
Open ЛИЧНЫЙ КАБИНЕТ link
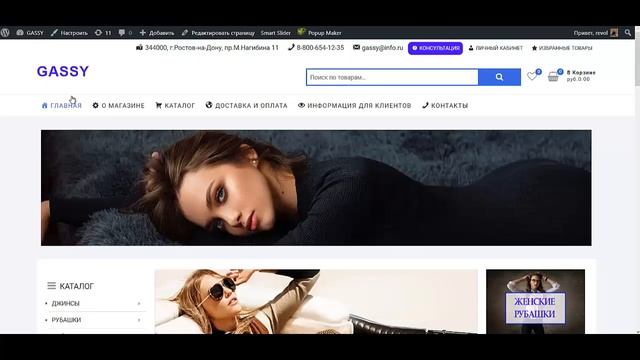[496, 48]
